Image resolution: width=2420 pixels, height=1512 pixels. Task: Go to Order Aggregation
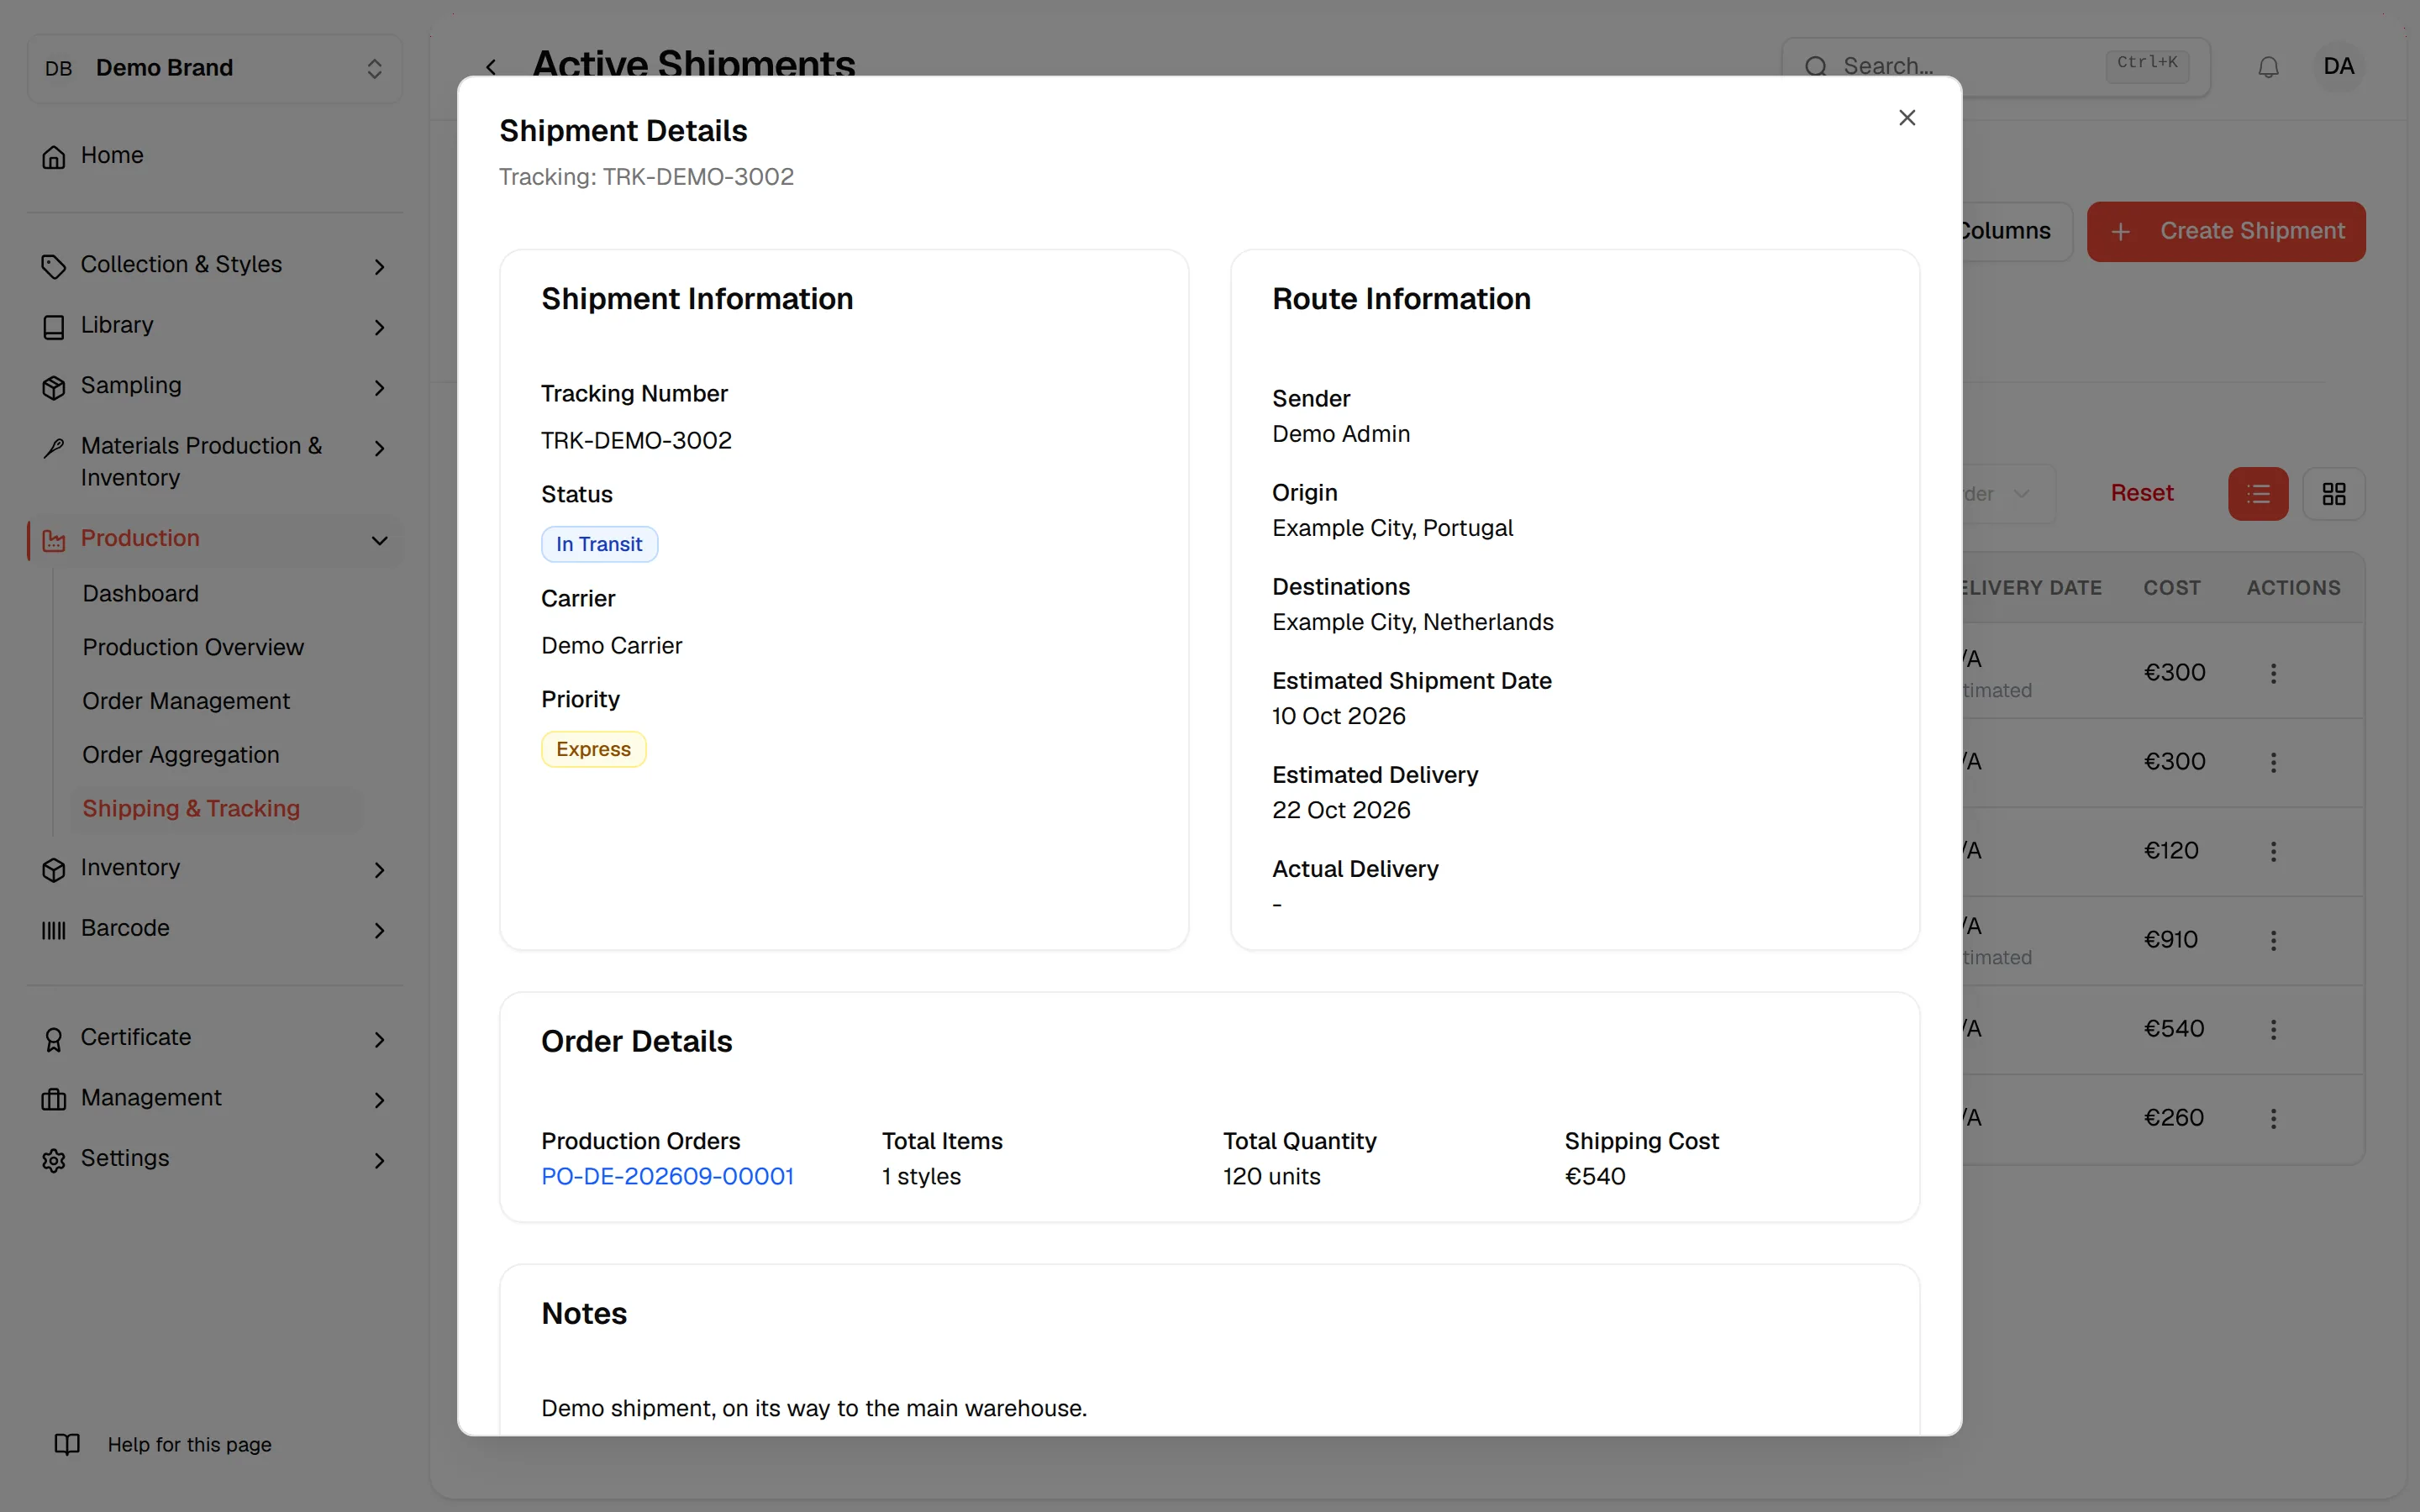181,755
